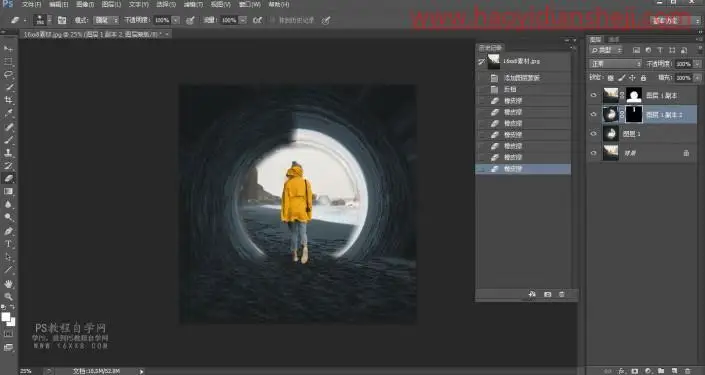Select the Magic Wand tool
705x375 pixels.
click(x=8, y=87)
